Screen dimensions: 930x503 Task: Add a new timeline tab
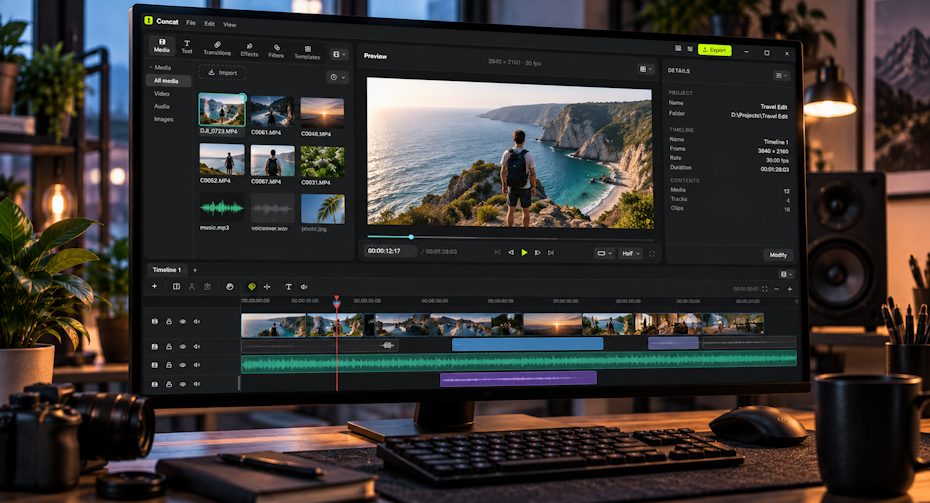pyautogui.click(x=195, y=270)
